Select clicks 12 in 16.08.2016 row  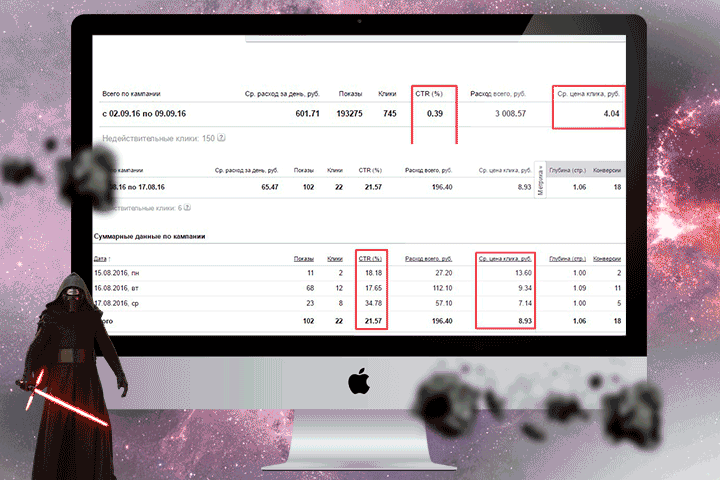tap(339, 288)
